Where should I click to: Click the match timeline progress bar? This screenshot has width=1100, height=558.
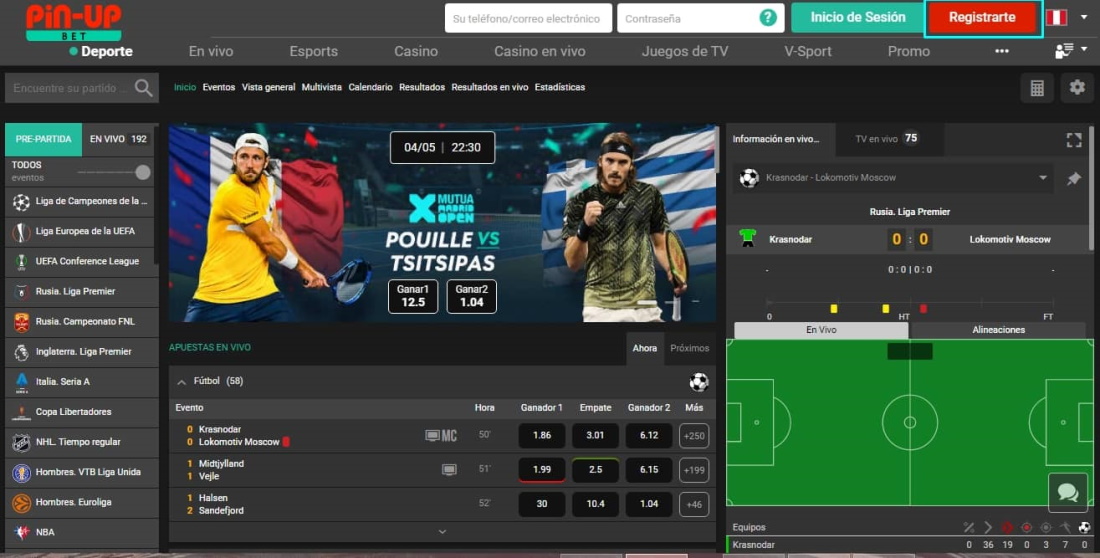click(910, 303)
